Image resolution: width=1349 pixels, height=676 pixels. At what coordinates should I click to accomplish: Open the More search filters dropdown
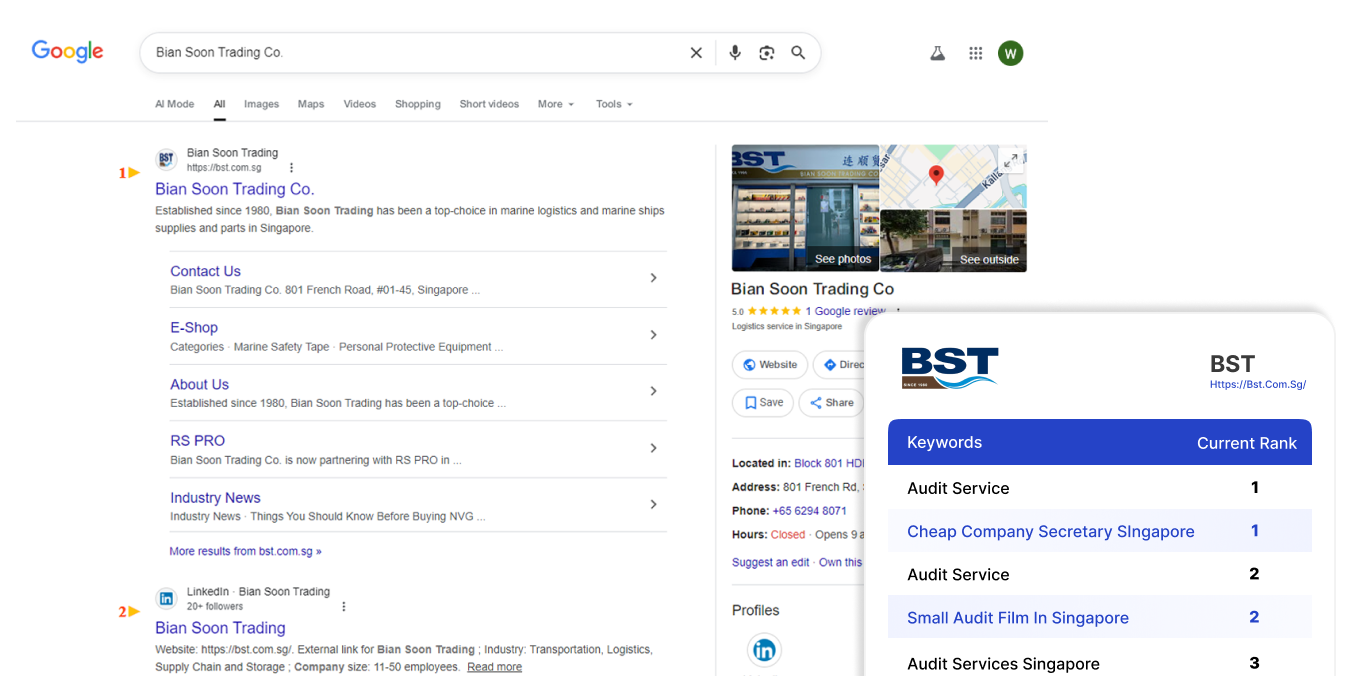coord(555,104)
